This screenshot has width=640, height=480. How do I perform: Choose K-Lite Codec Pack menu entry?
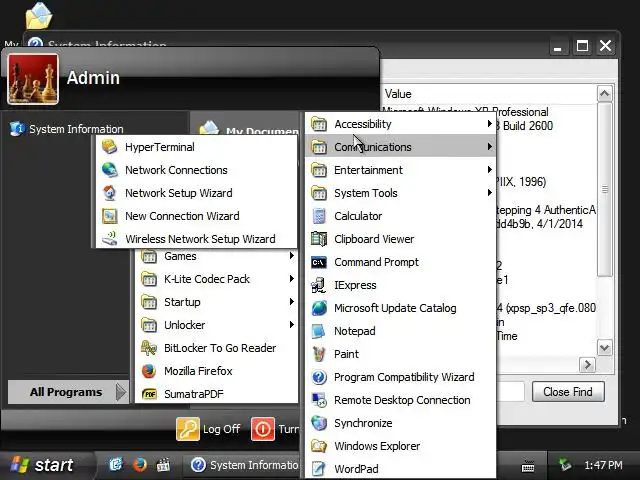click(x=217, y=279)
